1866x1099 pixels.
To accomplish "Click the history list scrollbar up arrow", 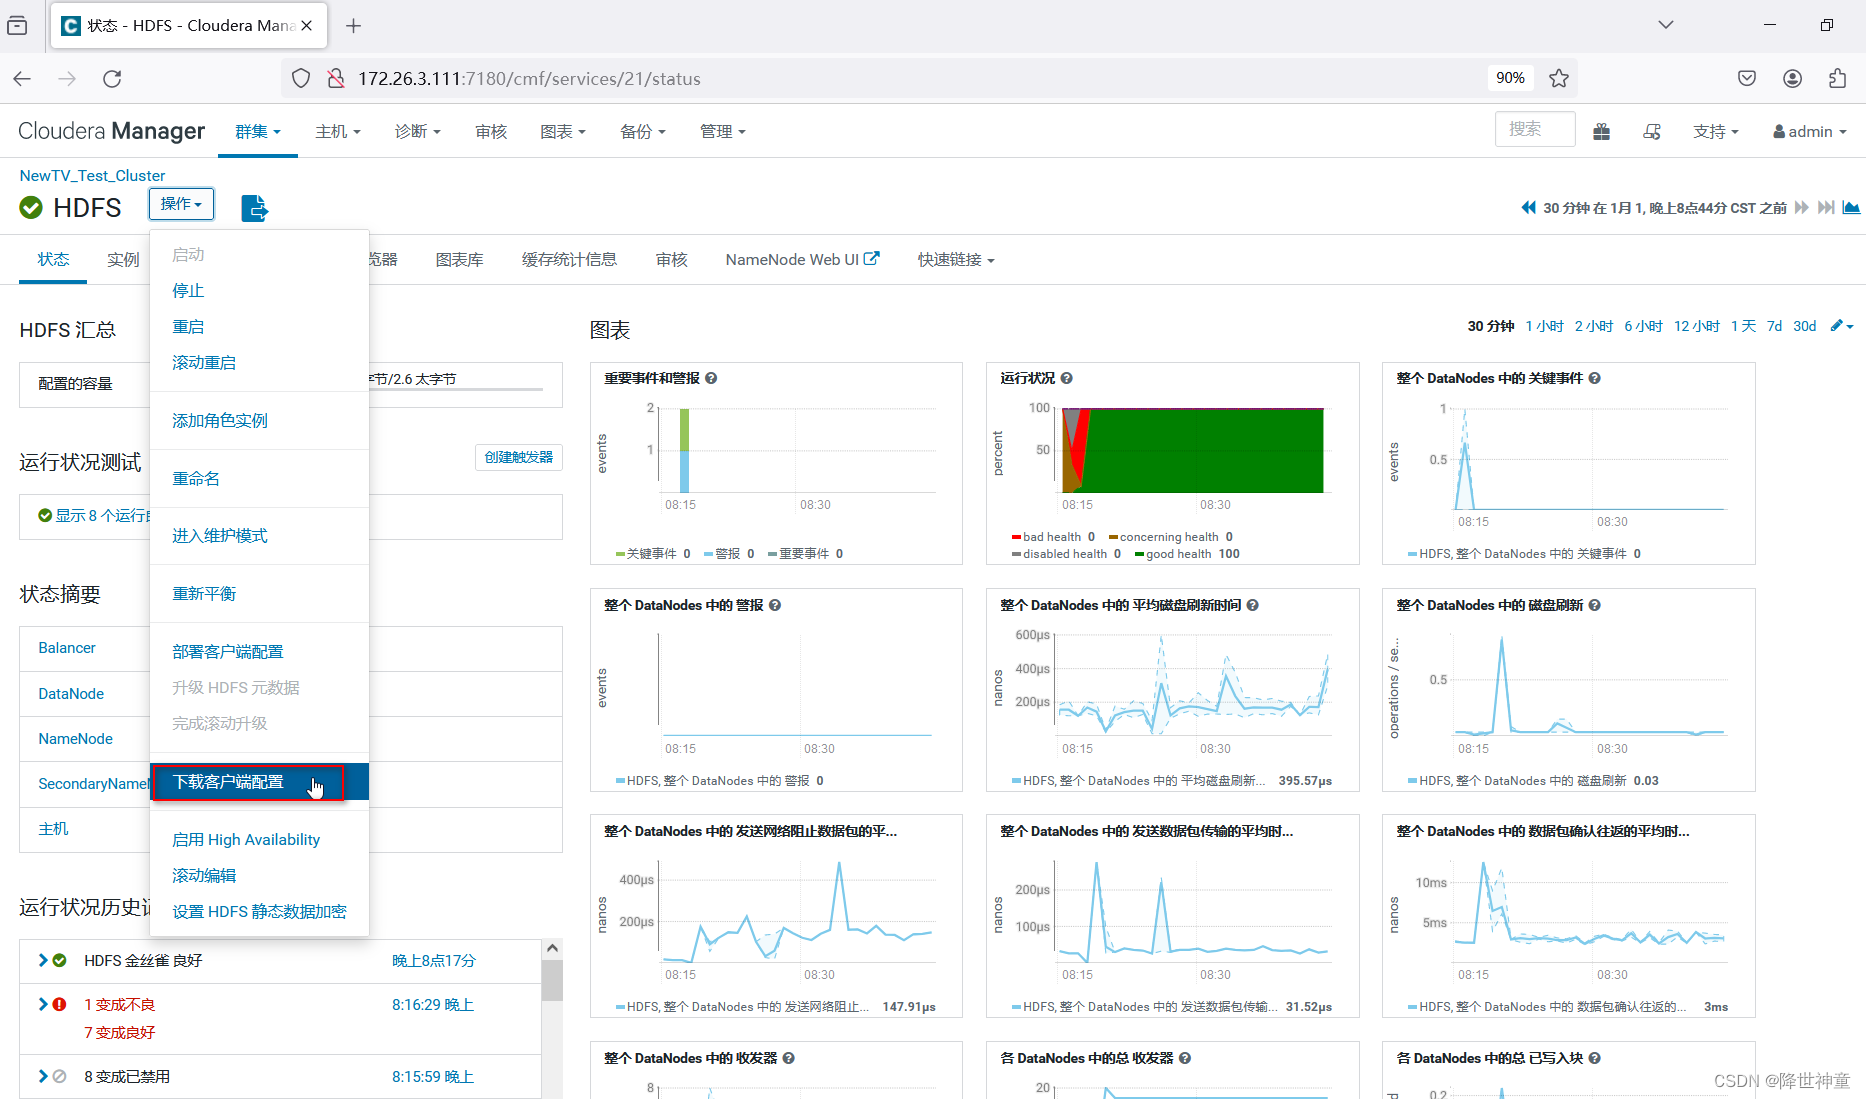I will pyautogui.click(x=552, y=948).
